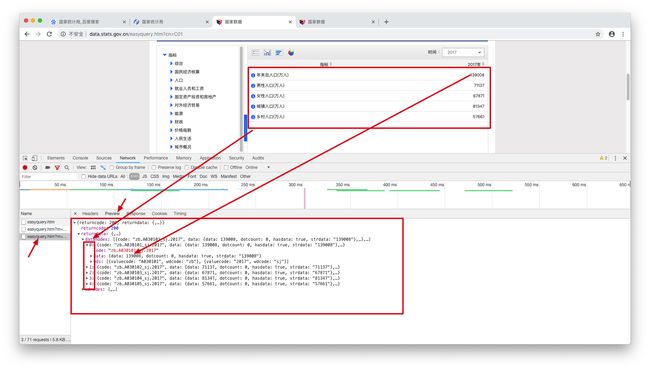The width and height of the screenshot is (650, 370).
Task: Toggle the red network filter funnel
Action: (x=57, y=167)
